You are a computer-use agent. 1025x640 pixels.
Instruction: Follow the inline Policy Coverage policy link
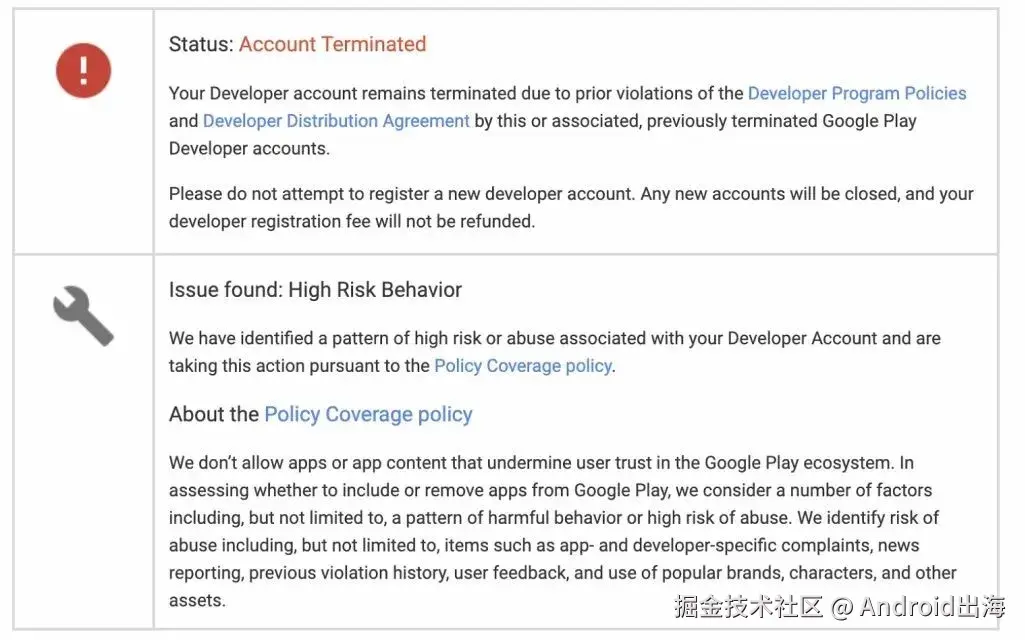(x=522, y=366)
